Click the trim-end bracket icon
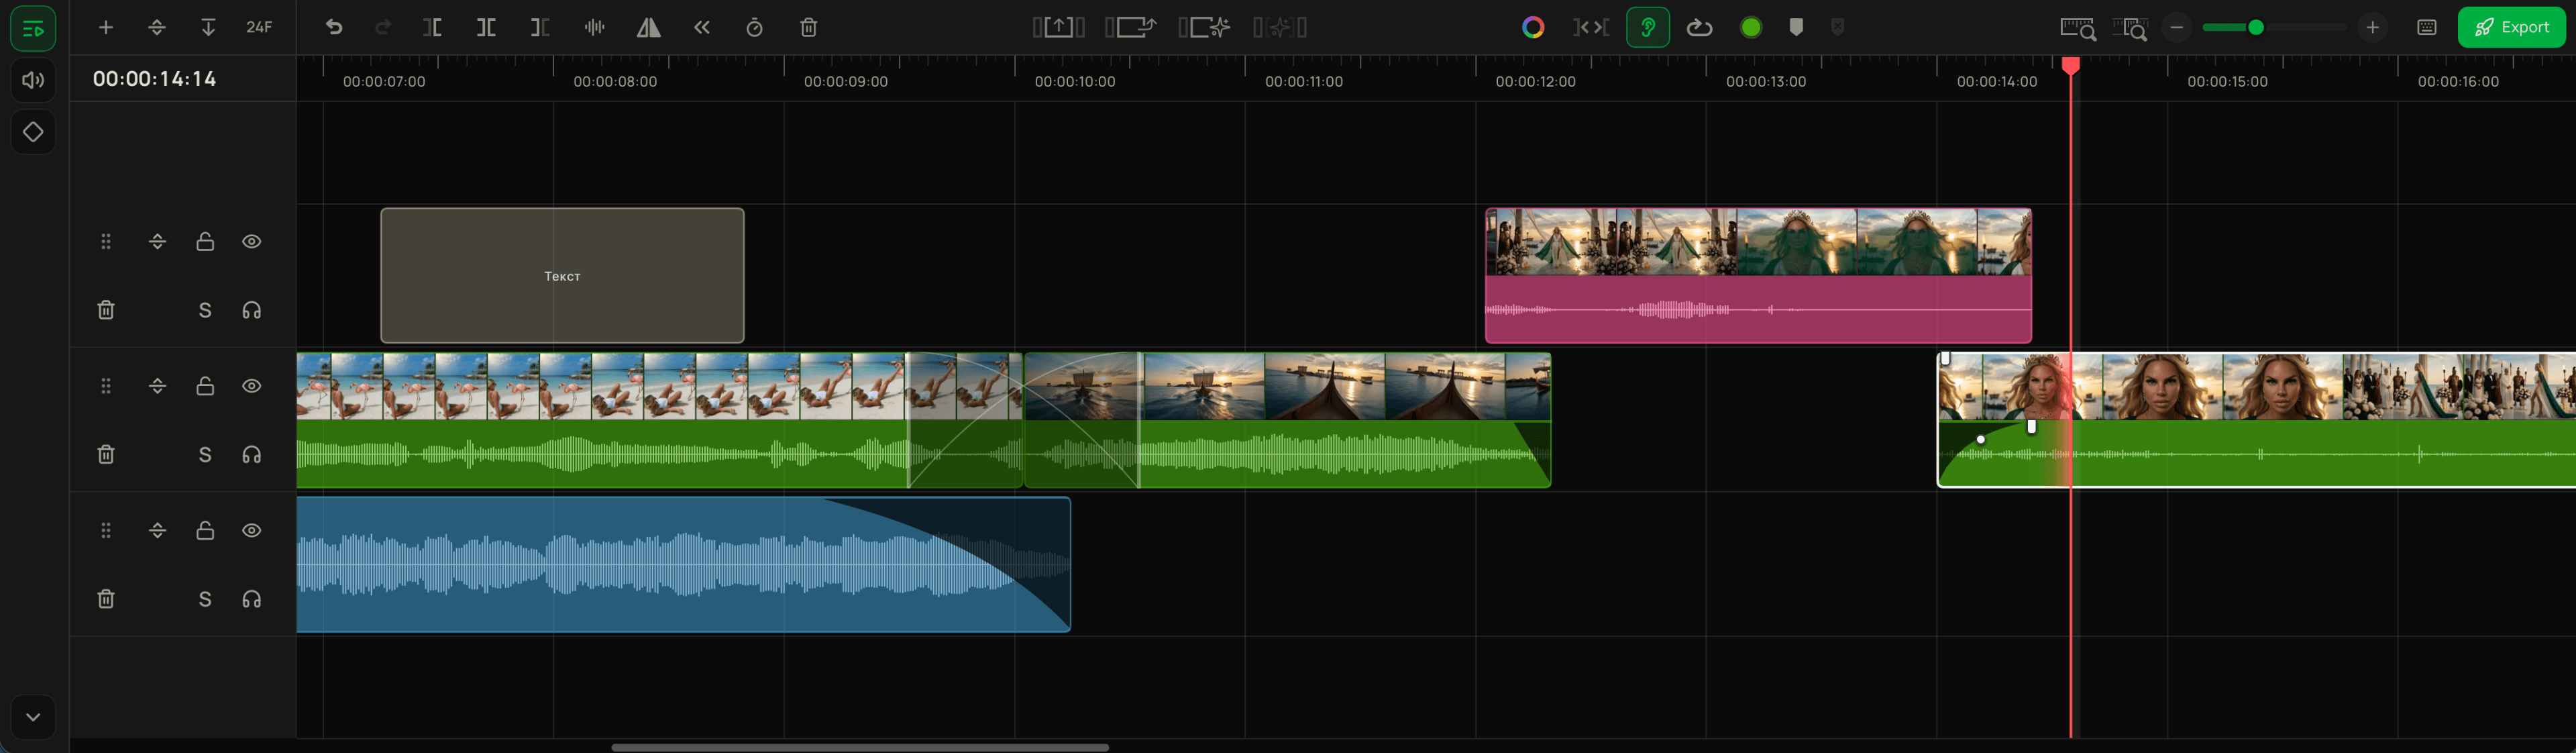The image size is (2576, 753). pos(540,28)
